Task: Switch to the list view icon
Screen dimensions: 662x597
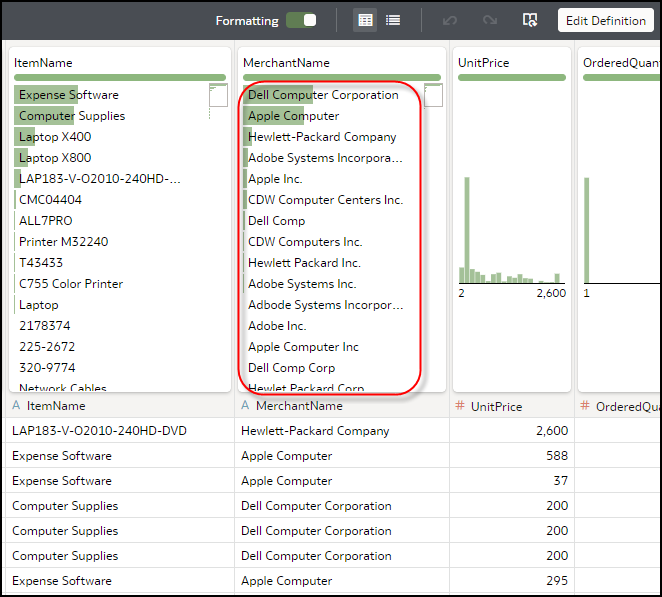Action: coord(393,20)
